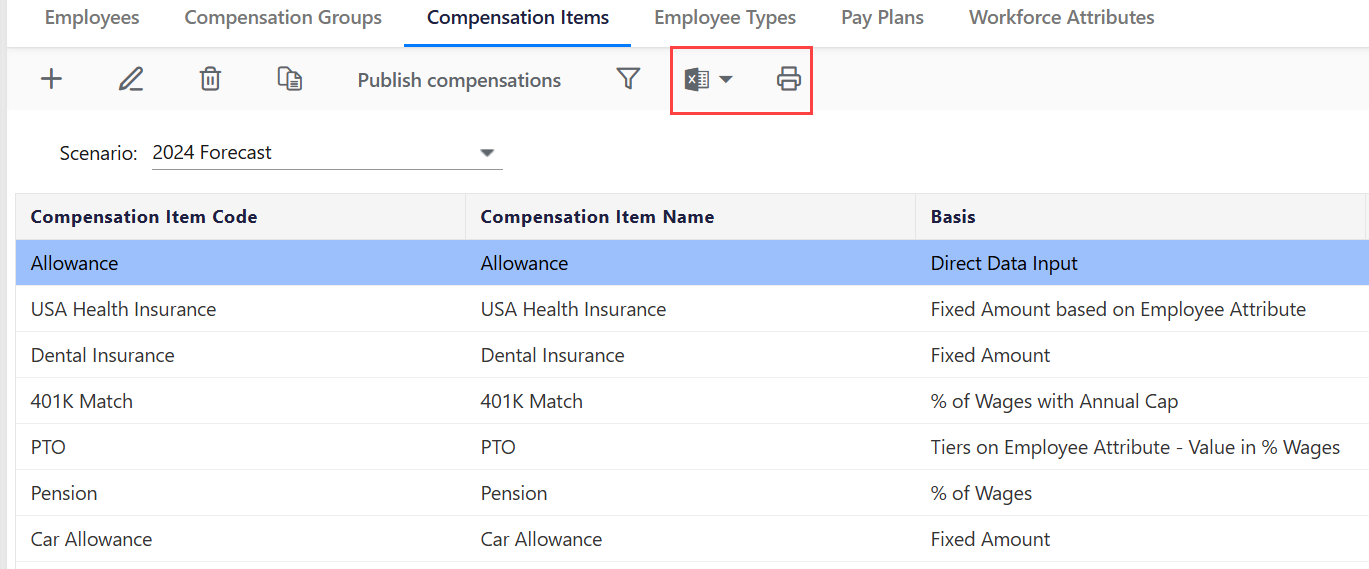Expand the Excel export dropdown arrow

(726, 80)
